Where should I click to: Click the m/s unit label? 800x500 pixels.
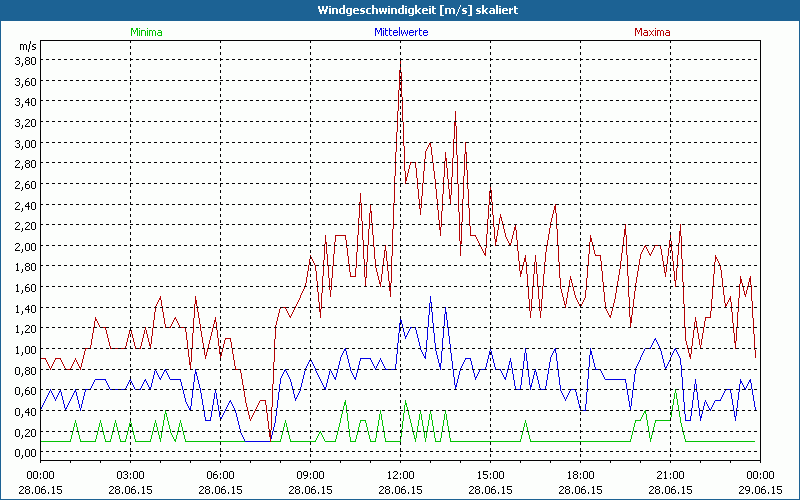[26, 45]
